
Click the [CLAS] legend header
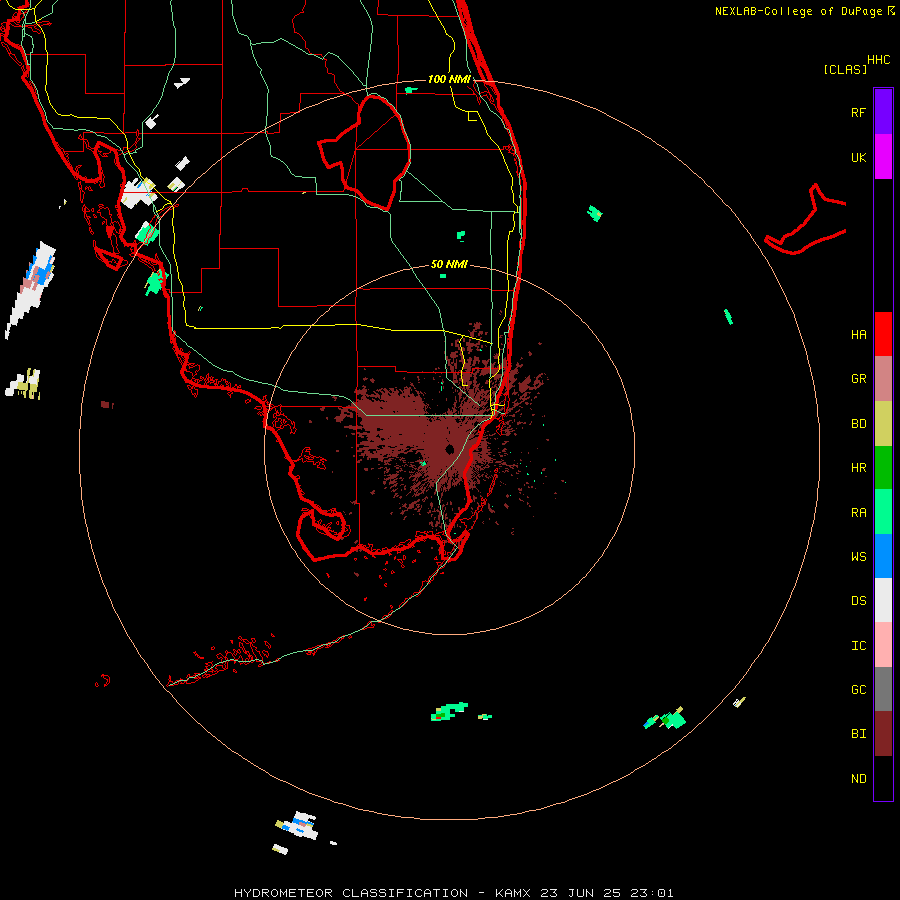click(845, 69)
